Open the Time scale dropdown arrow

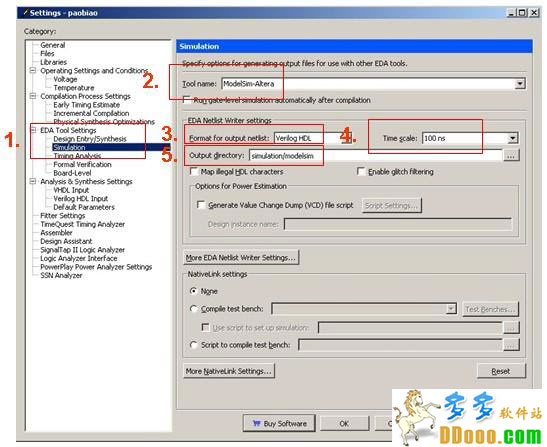click(x=512, y=138)
